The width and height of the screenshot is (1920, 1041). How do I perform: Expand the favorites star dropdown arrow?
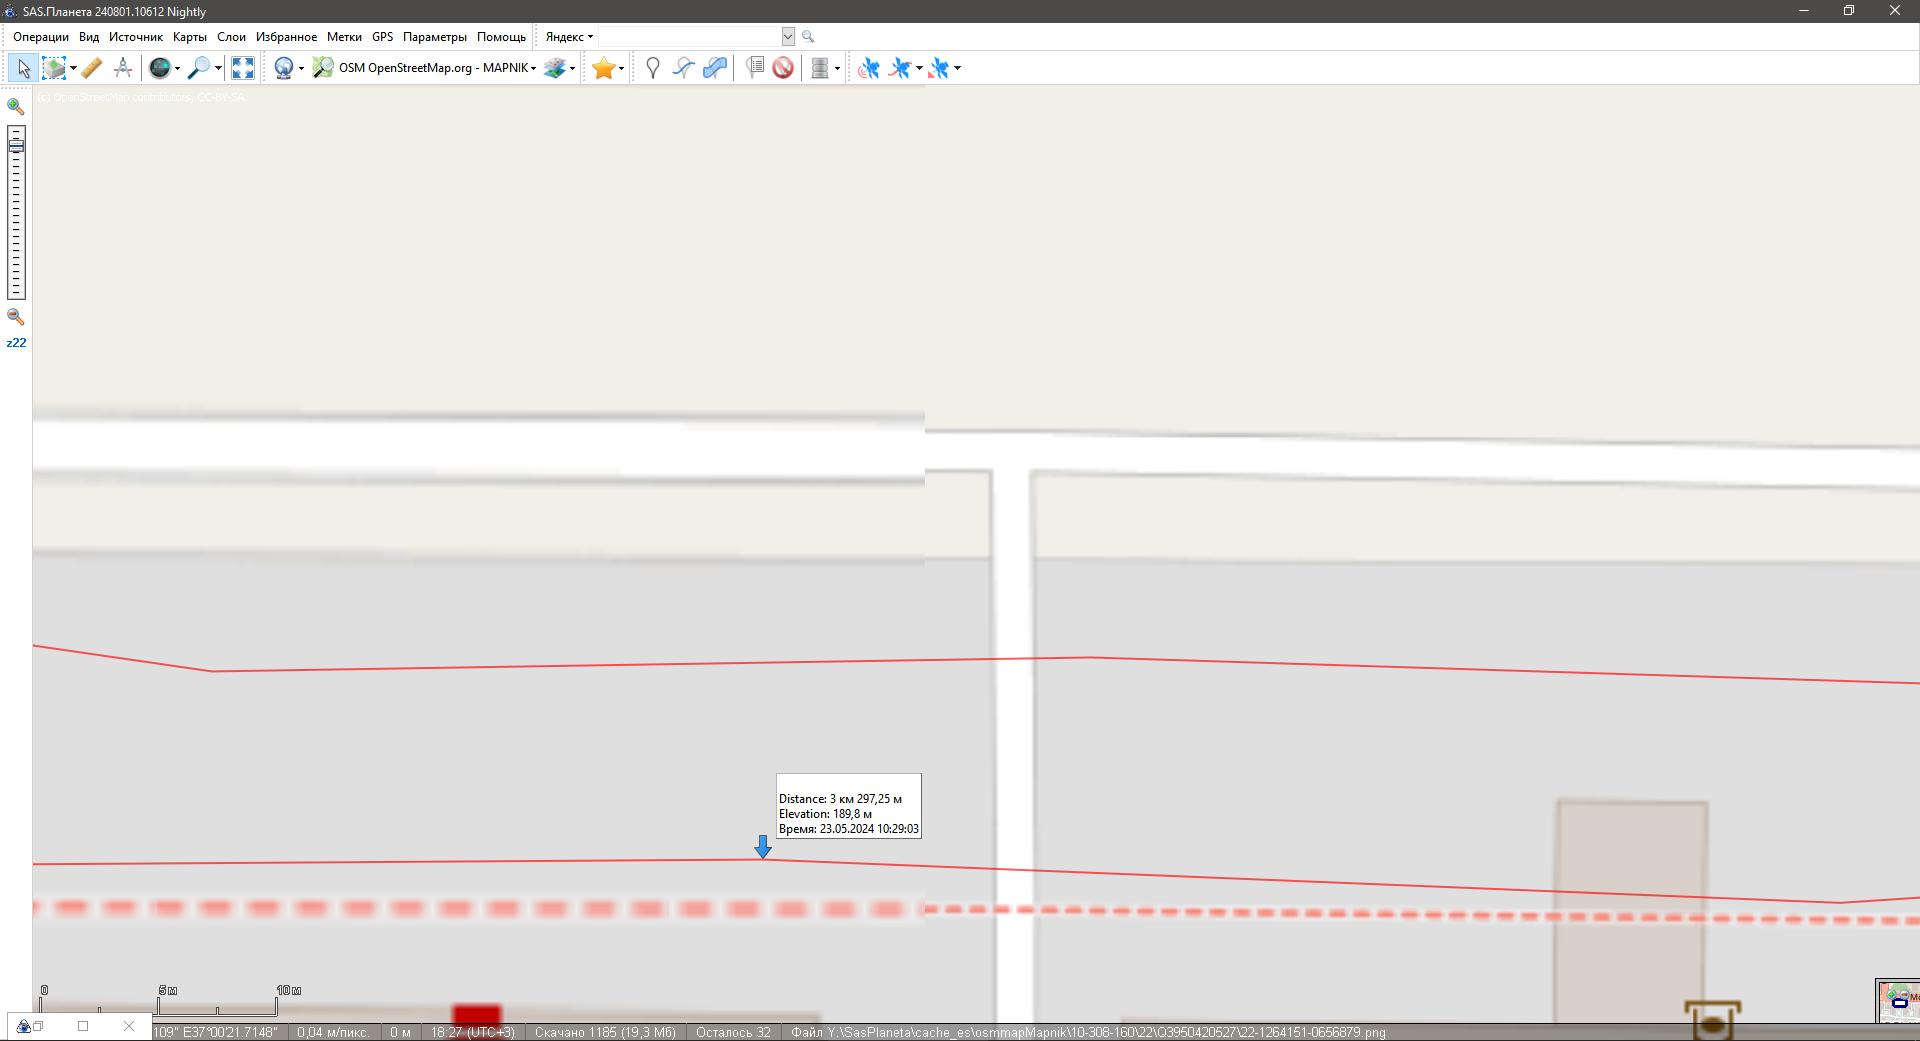pyautogui.click(x=621, y=69)
